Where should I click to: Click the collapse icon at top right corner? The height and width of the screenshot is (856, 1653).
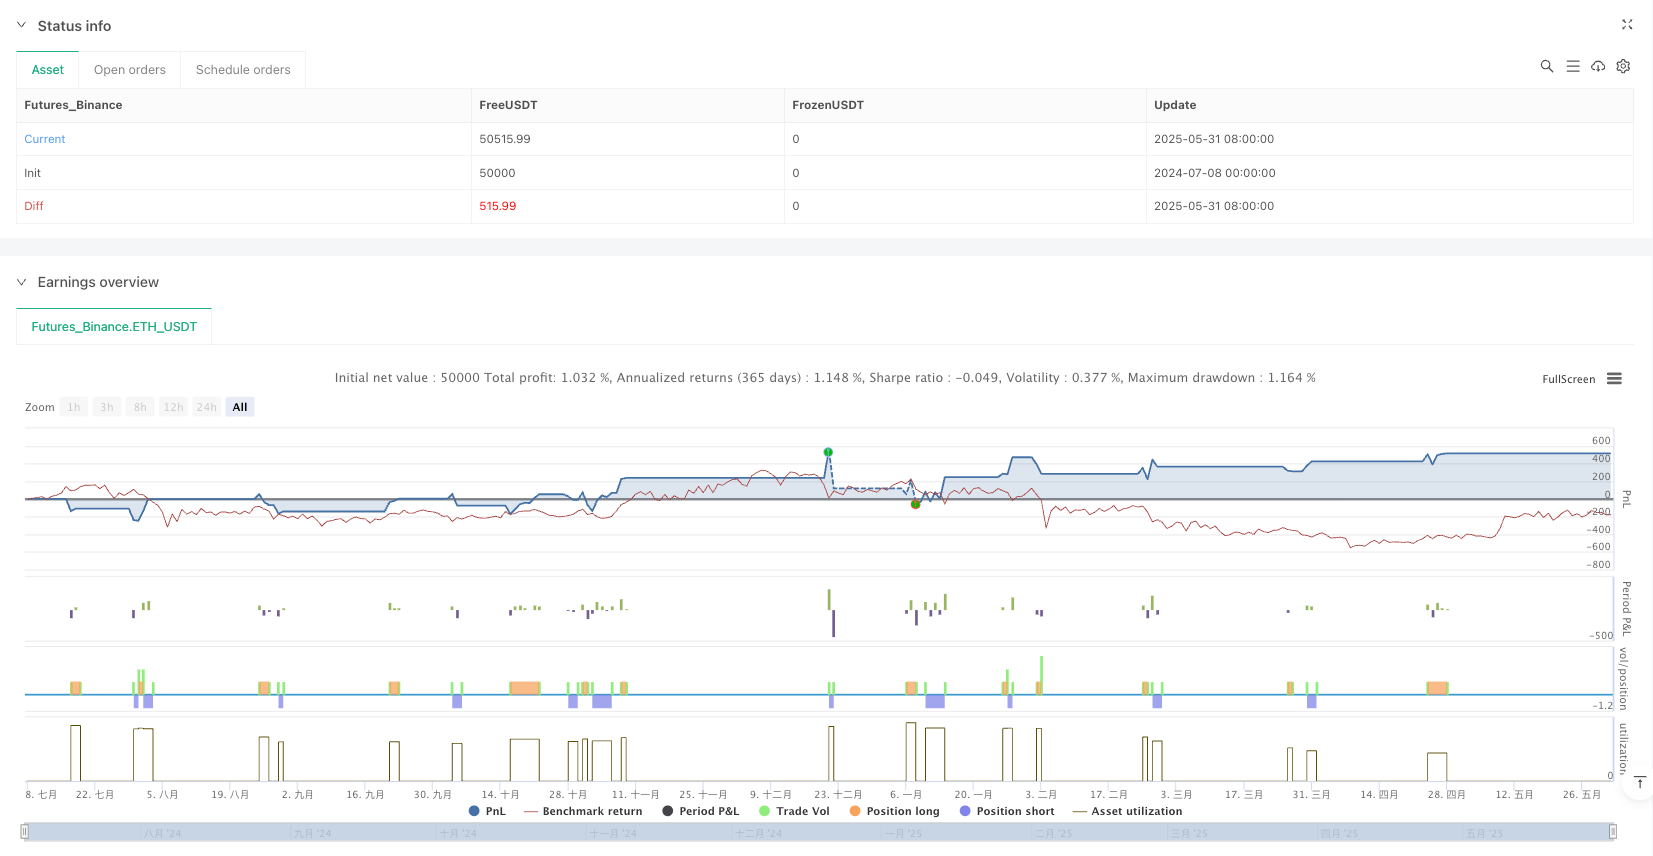1626,25
